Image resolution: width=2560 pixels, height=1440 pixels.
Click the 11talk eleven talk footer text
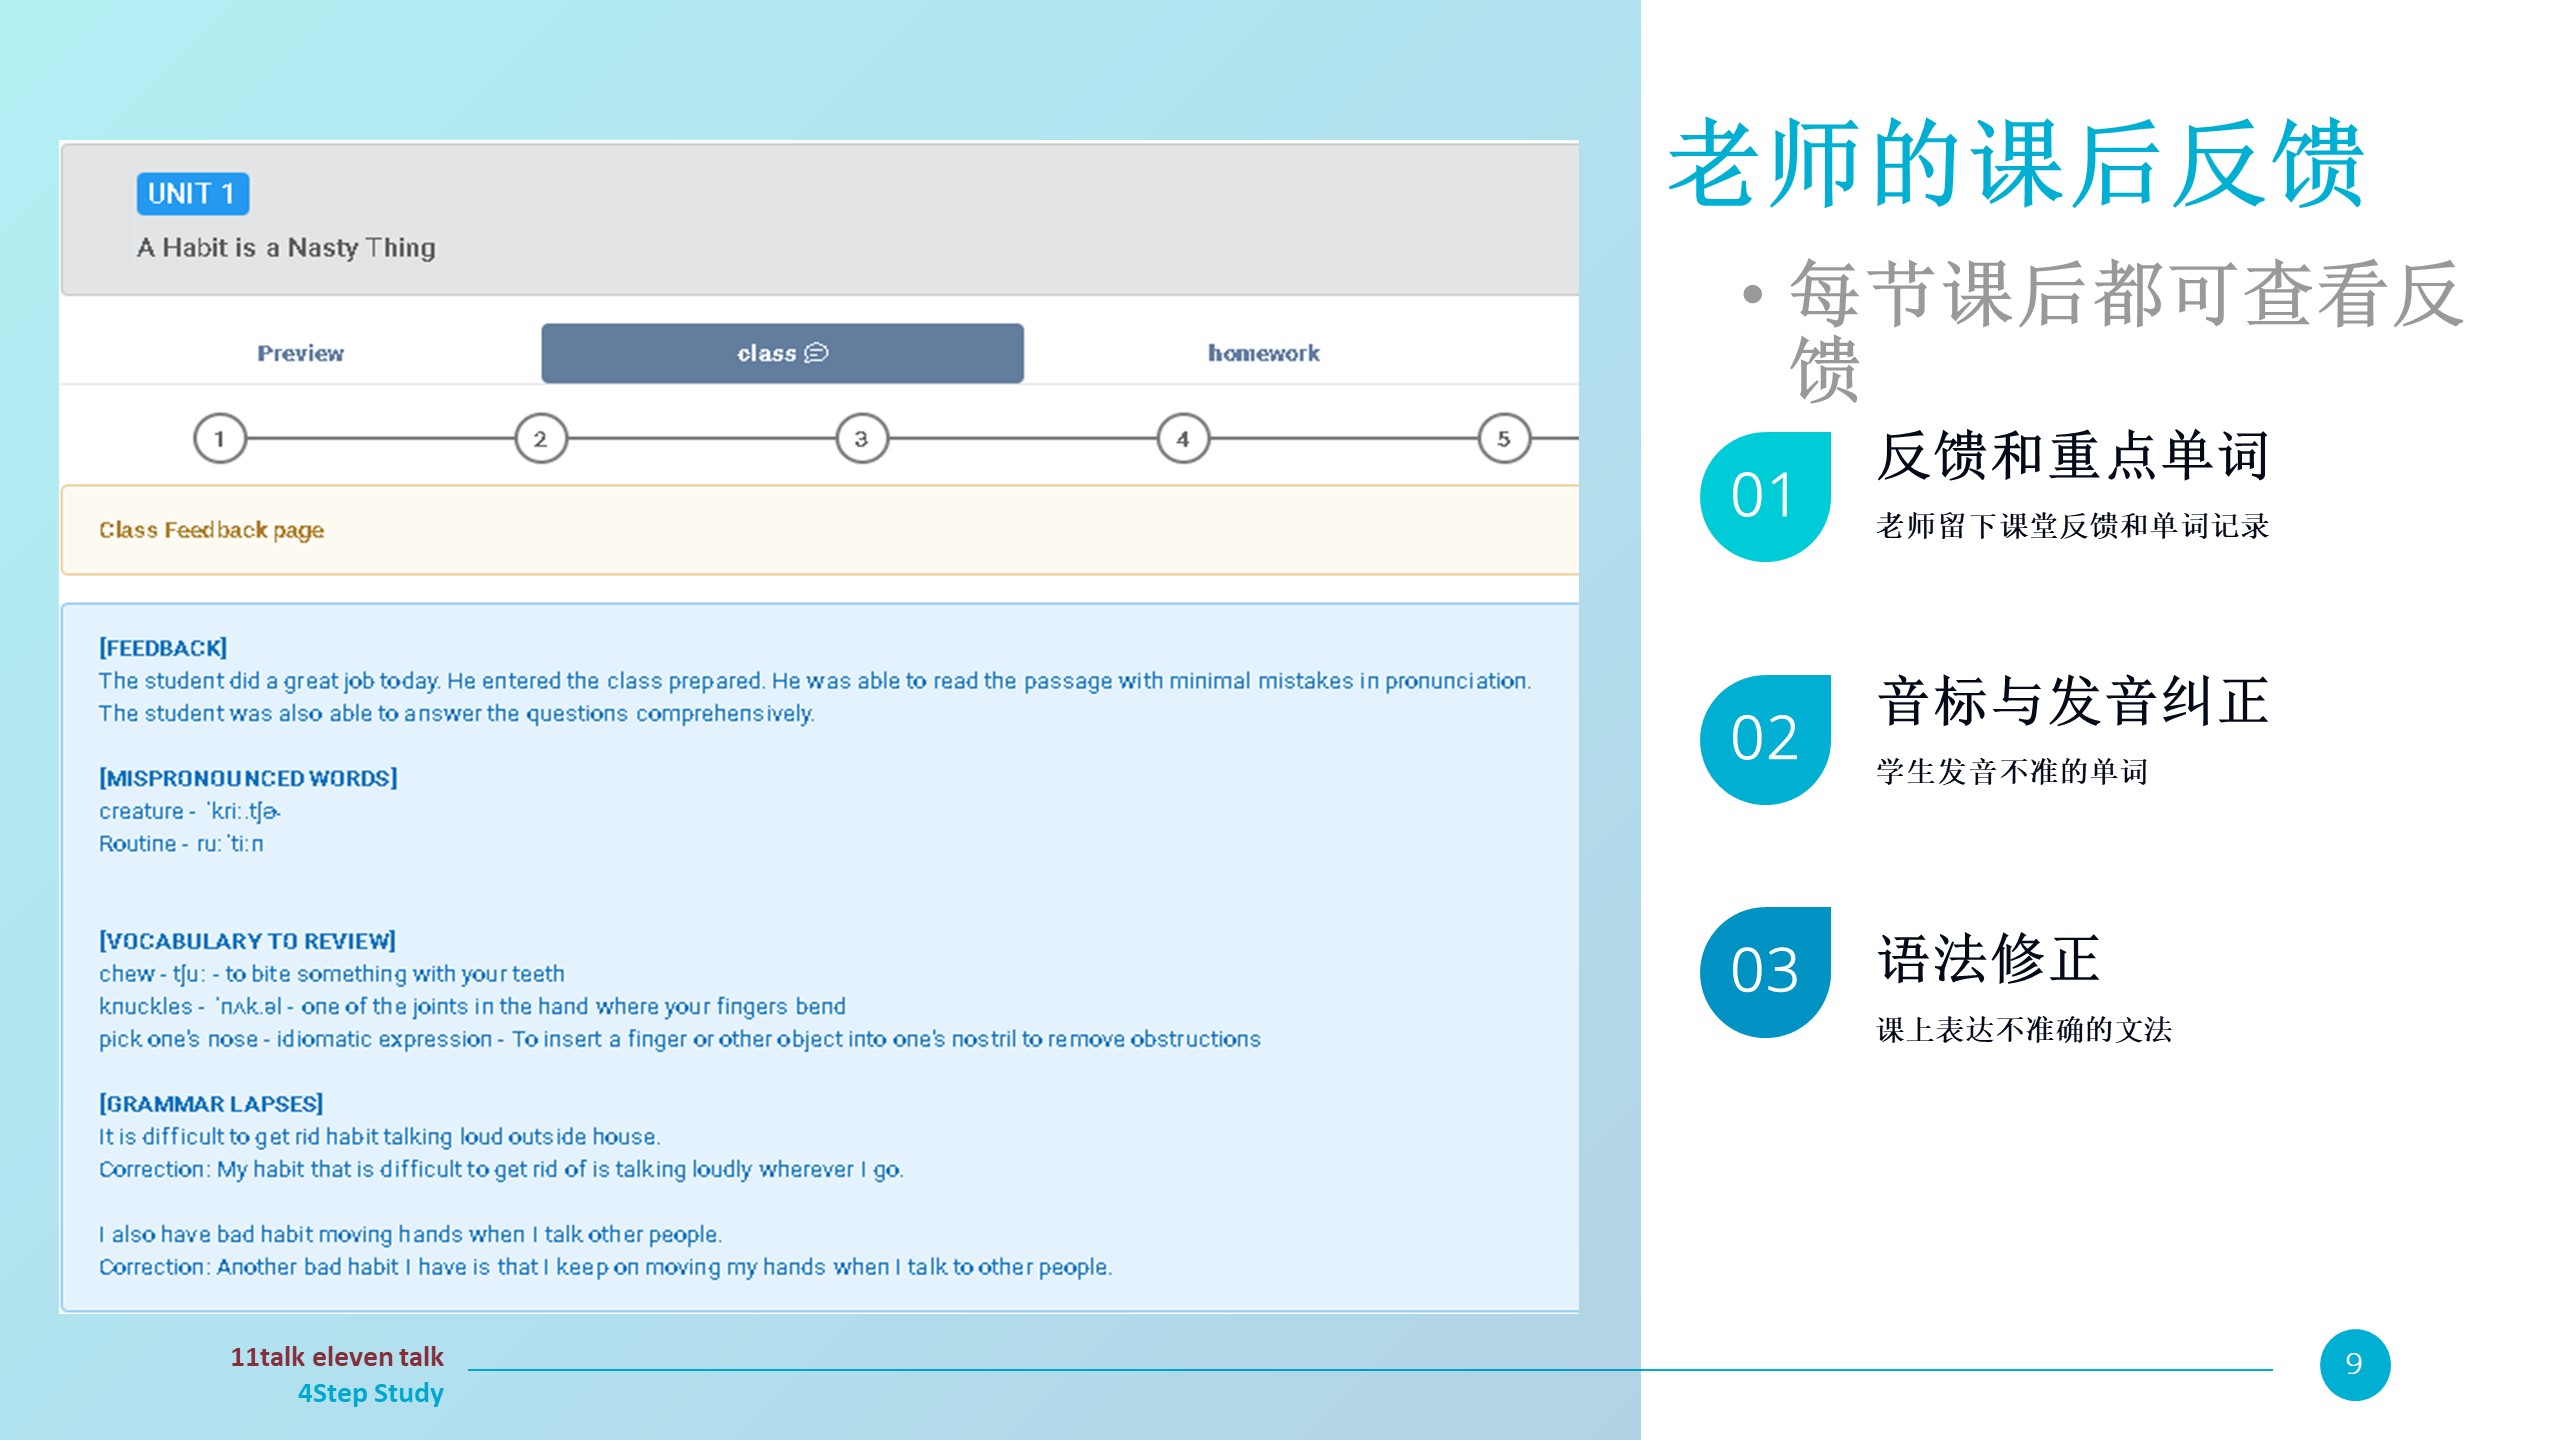tap(337, 1357)
